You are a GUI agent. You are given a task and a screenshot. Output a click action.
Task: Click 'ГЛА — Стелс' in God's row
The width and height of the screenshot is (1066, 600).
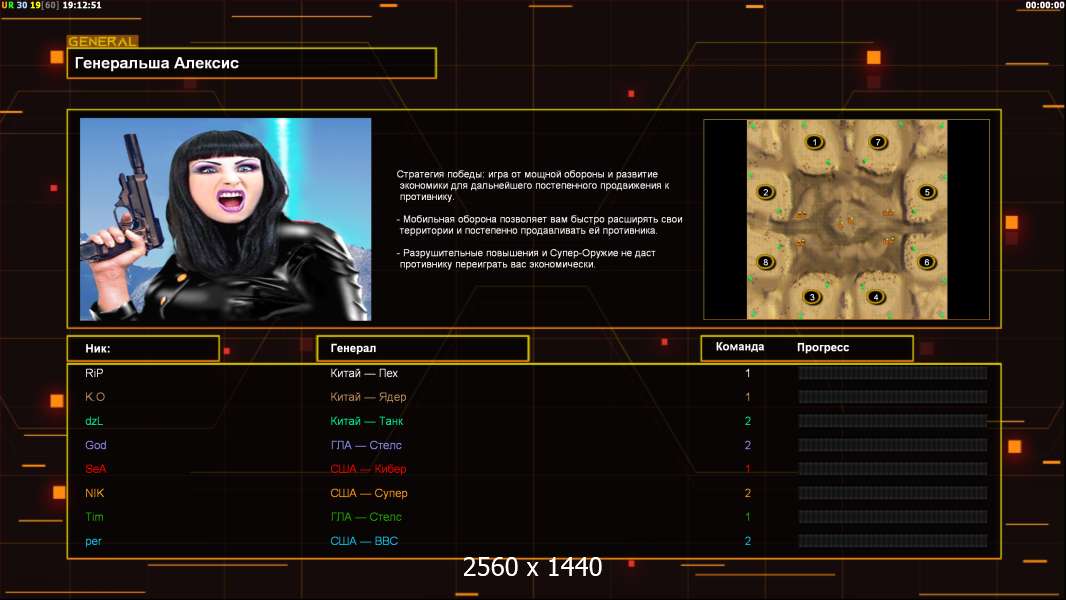[x=366, y=445]
